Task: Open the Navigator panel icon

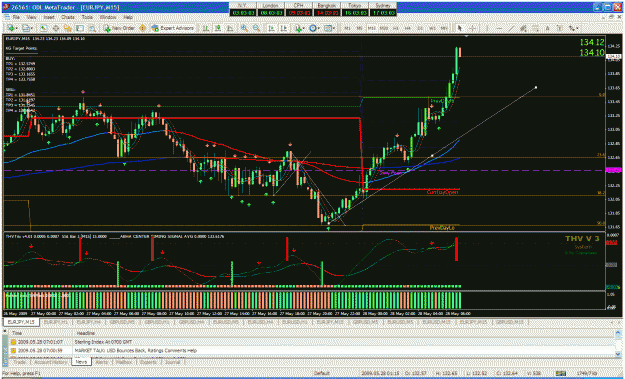Action: point(68,28)
